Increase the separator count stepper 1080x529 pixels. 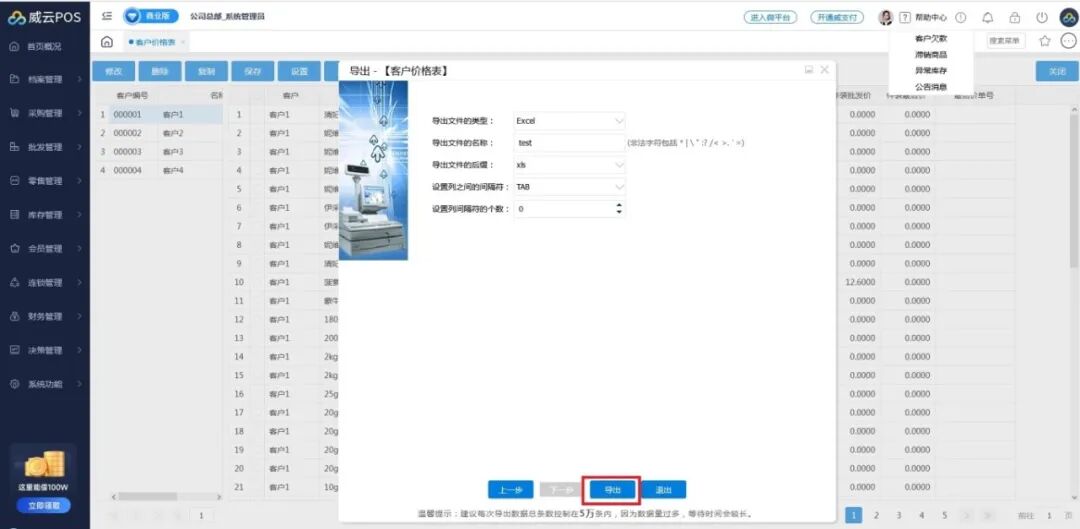pyautogui.click(x=619, y=205)
